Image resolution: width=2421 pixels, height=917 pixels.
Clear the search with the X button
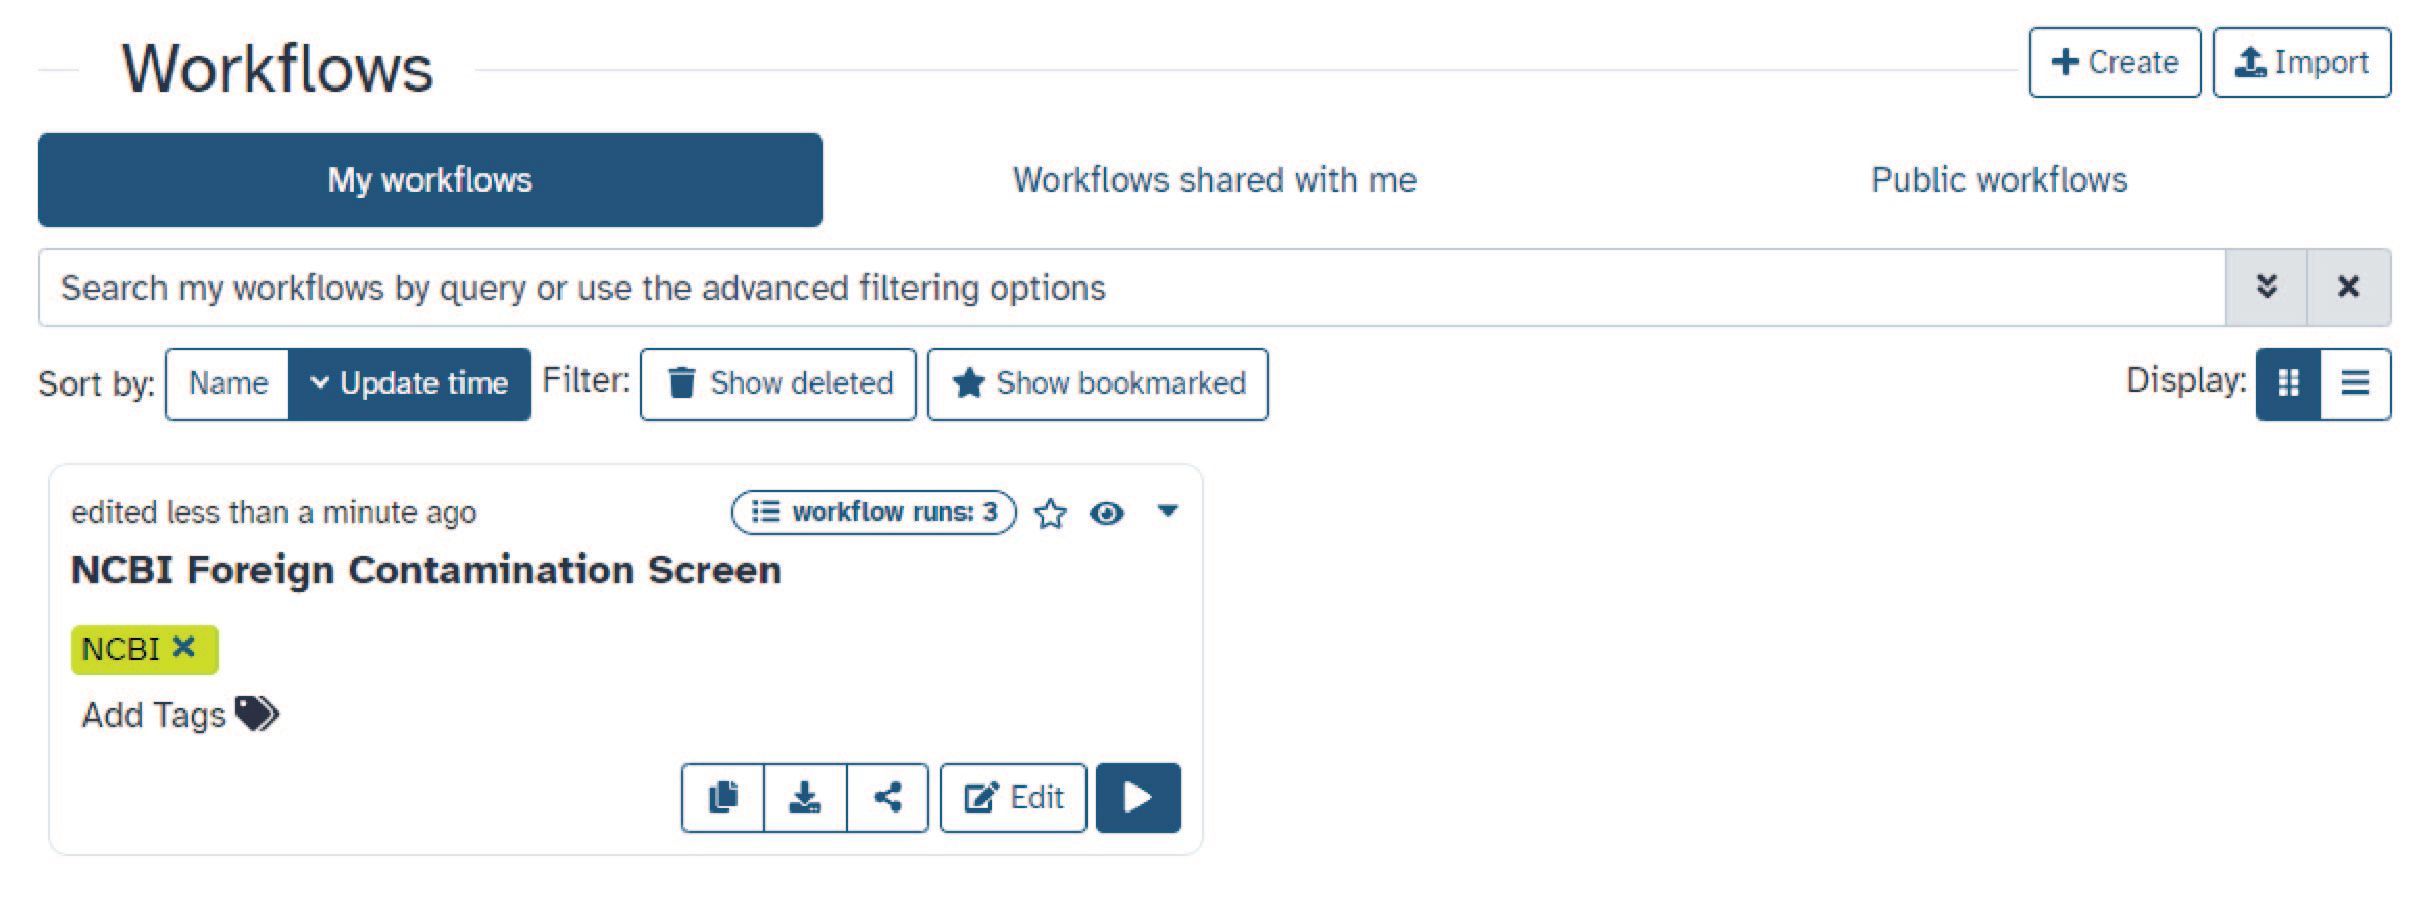click(2348, 287)
